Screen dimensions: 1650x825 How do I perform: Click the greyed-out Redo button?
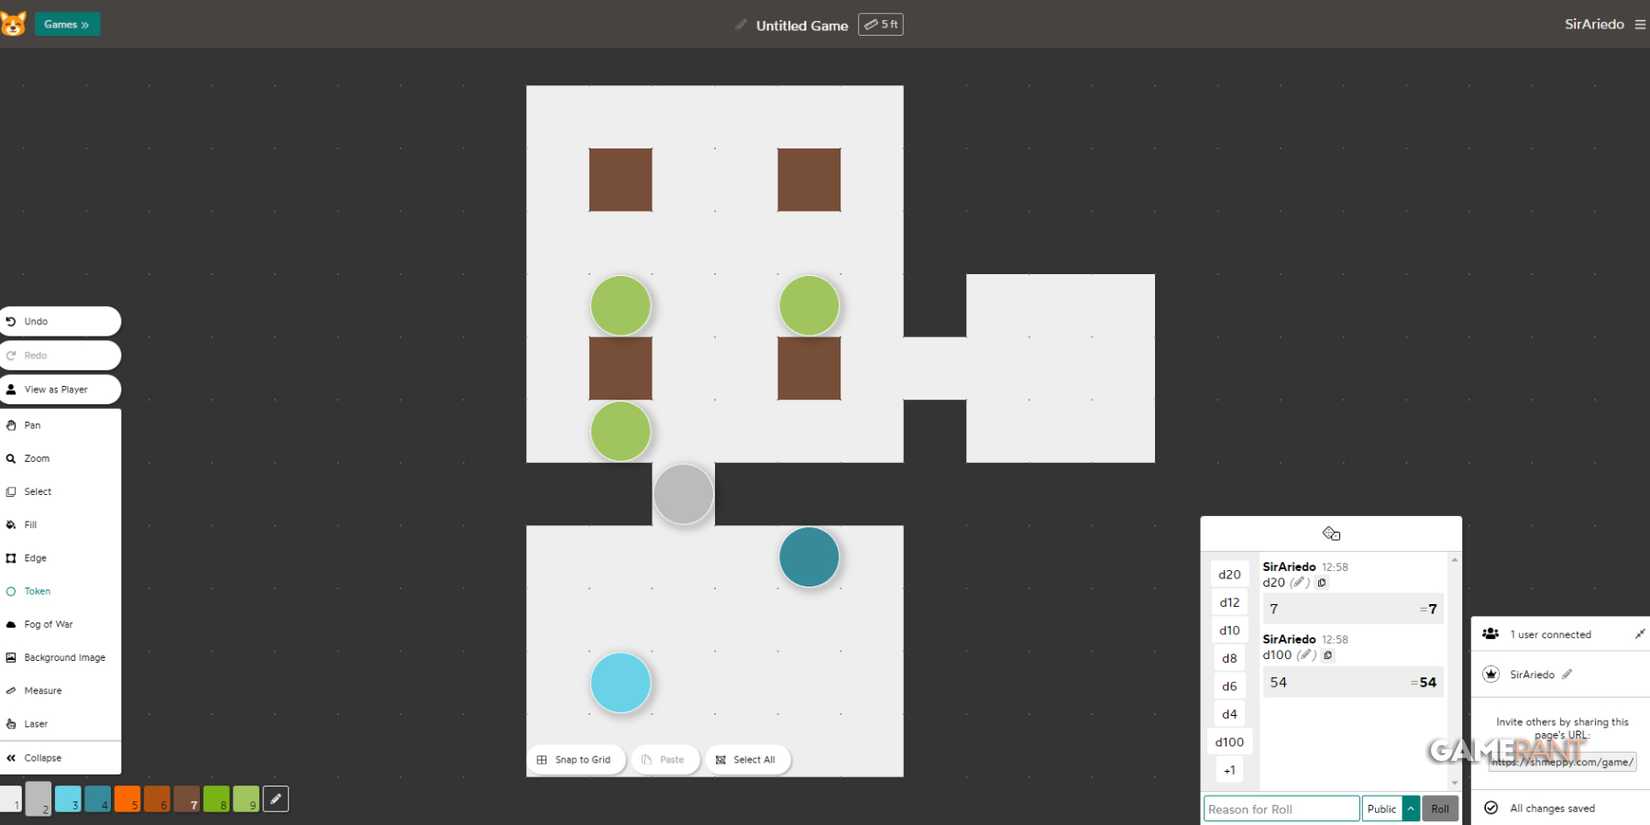(x=60, y=355)
